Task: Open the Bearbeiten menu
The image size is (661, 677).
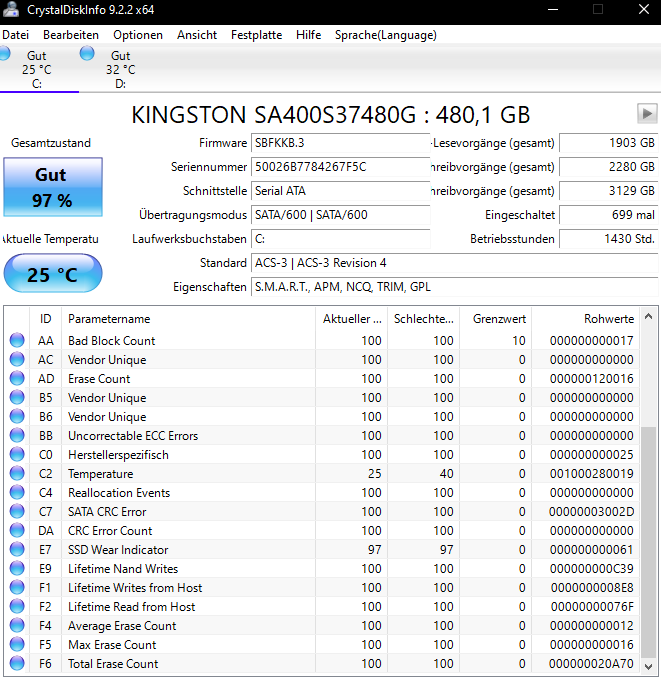Action: pyautogui.click(x=71, y=35)
